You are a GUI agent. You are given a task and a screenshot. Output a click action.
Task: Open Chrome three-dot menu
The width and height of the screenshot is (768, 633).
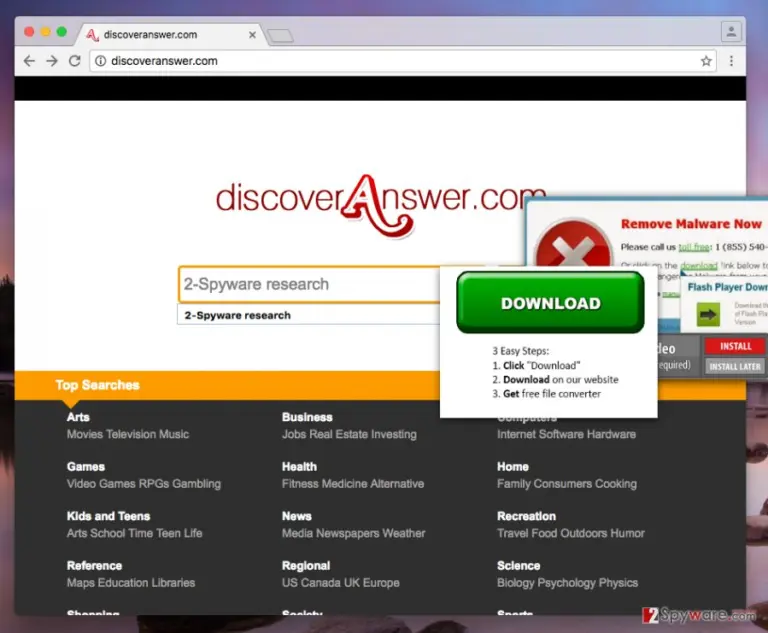pyautogui.click(x=731, y=61)
